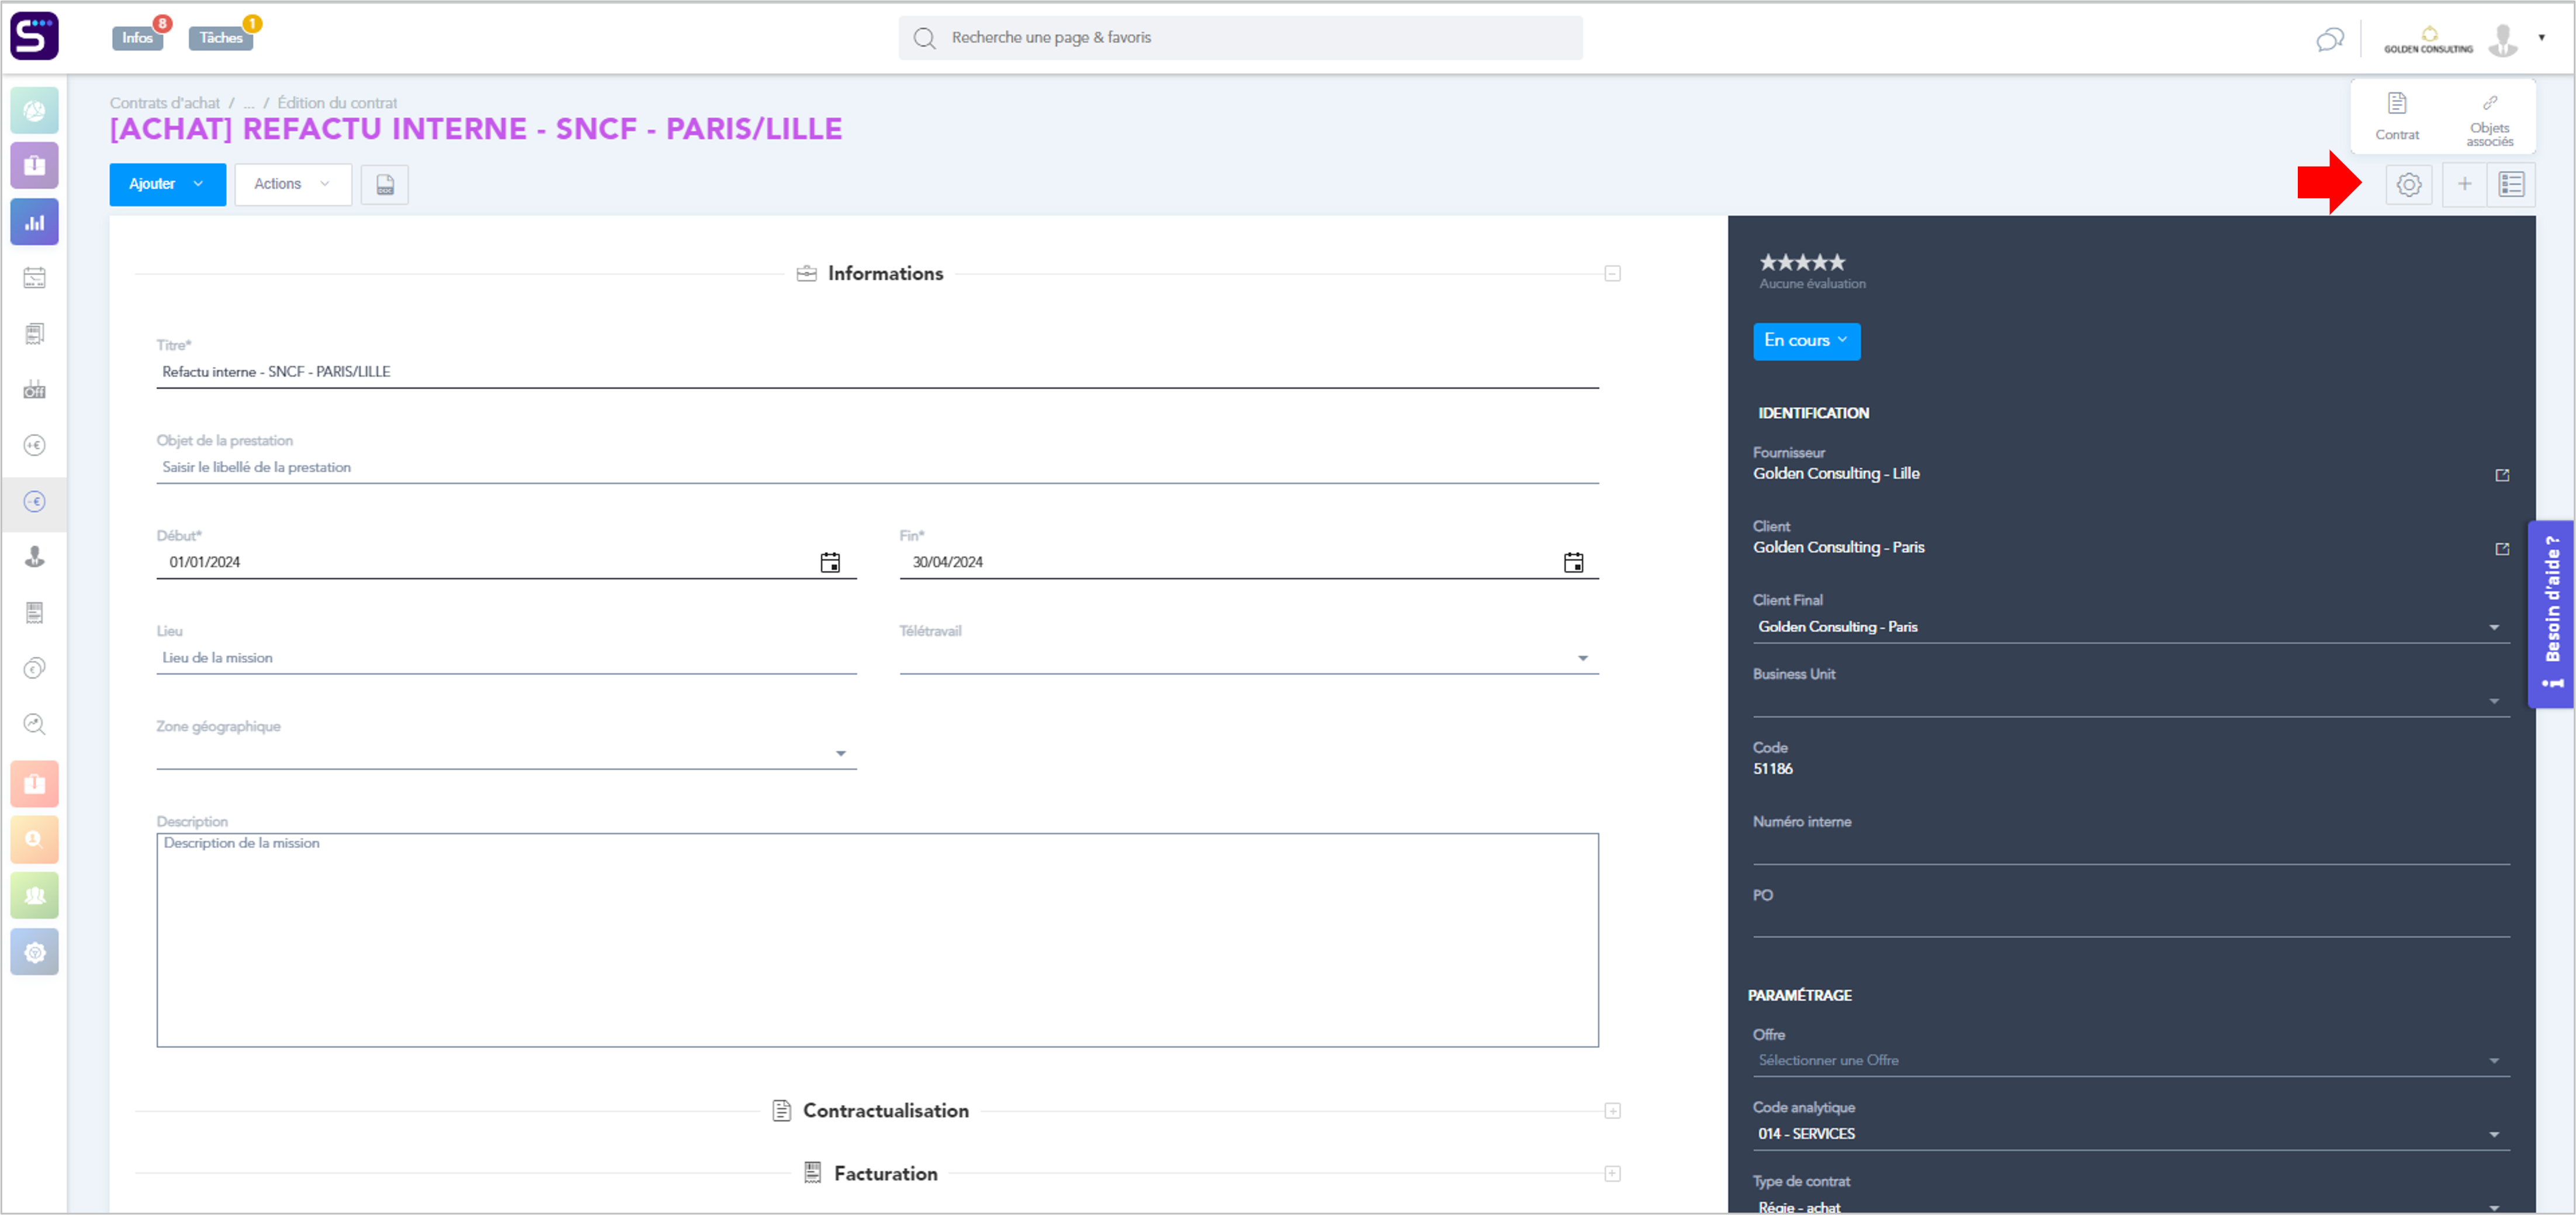This screenshot has height=1215, width=2576.
Task: Click the Golden Consulting company logo
Action: coord(2428,40)
